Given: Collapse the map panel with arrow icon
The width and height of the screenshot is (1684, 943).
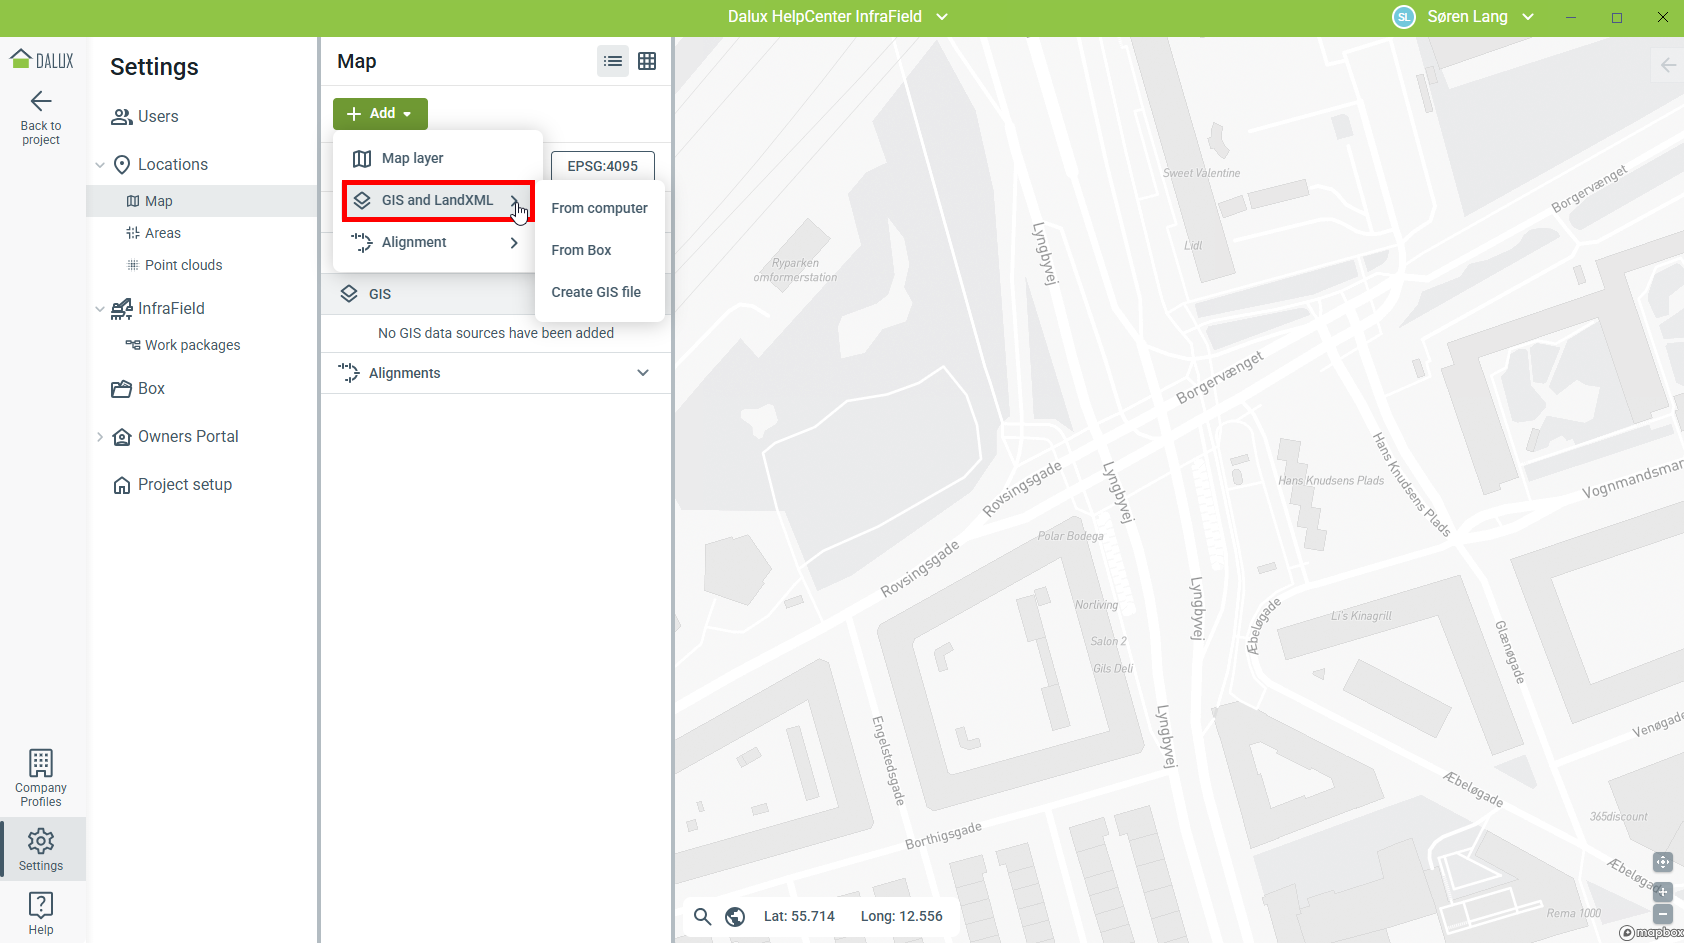Looking at the screenshot, I should tap(1667, 65).
